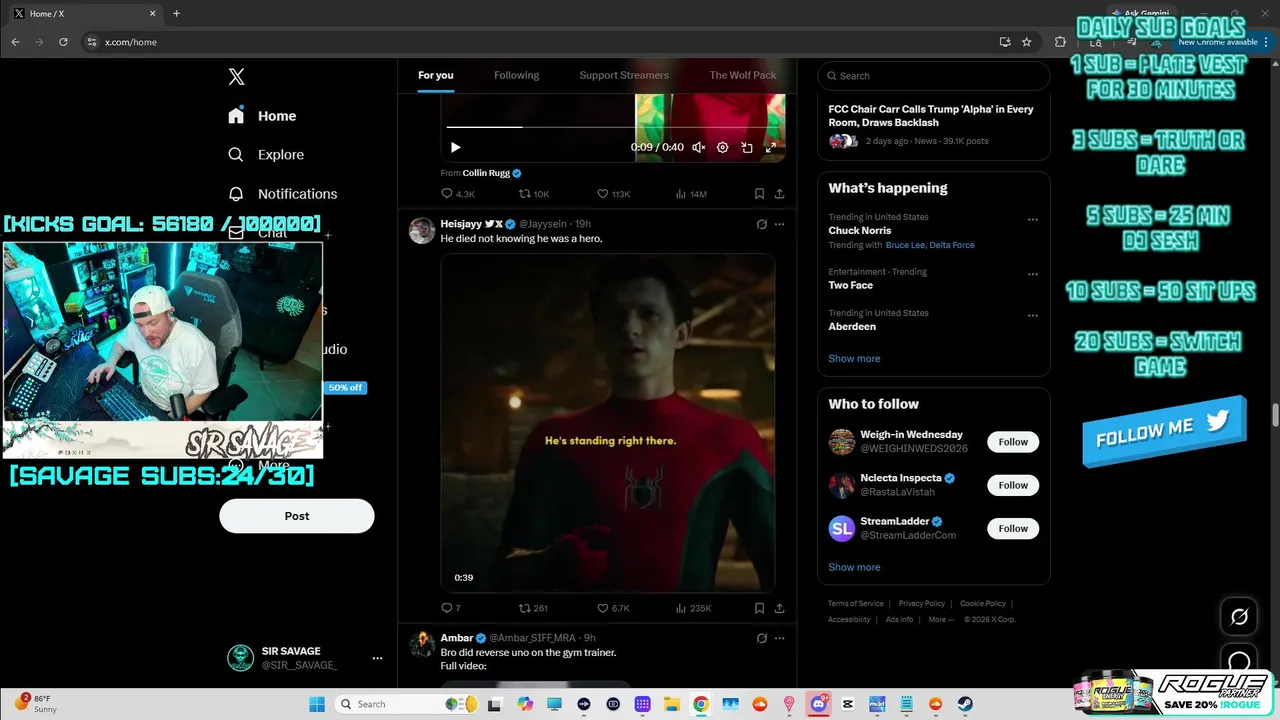Repost the post with 10K reposts
Image resolution: width=1280 pixels, height=720 pixels.
tap(534, 194)
